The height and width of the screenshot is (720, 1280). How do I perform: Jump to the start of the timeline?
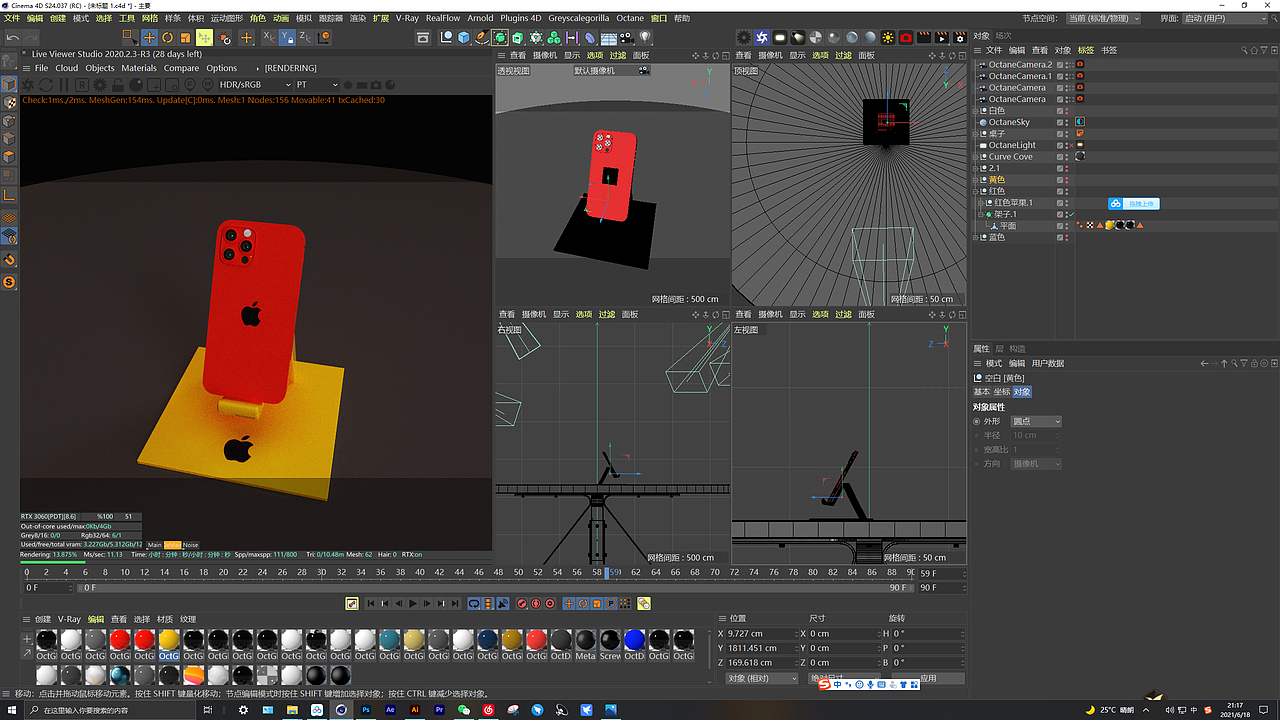tap(371, 604)
